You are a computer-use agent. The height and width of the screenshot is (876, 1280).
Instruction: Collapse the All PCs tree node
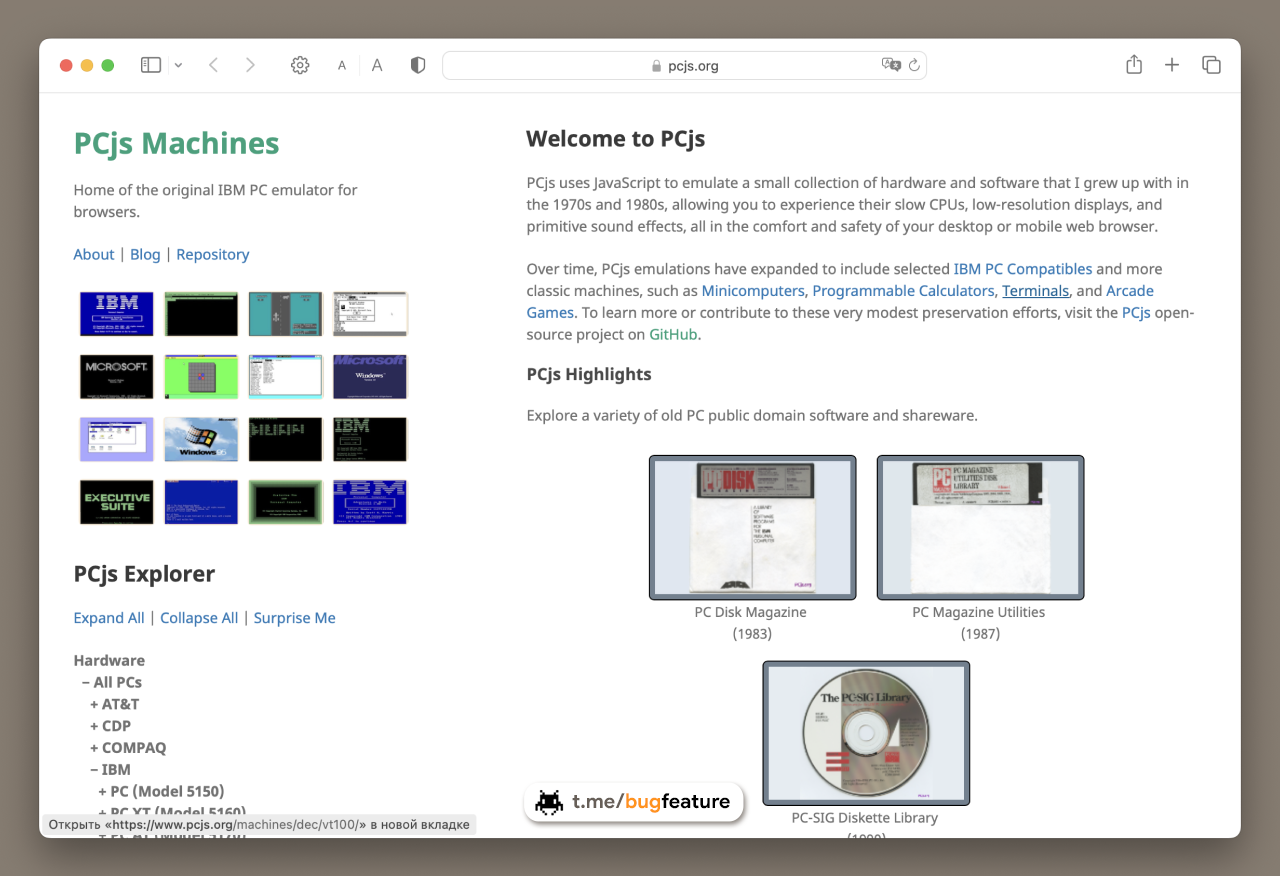pos(112,682)
